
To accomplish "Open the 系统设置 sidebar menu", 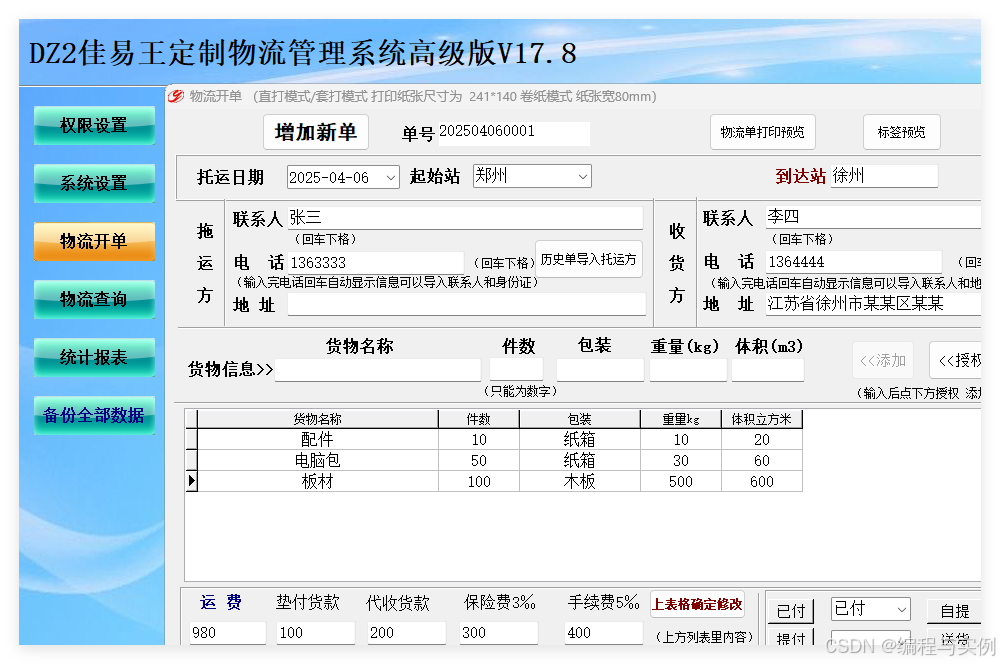I will 94,183.
